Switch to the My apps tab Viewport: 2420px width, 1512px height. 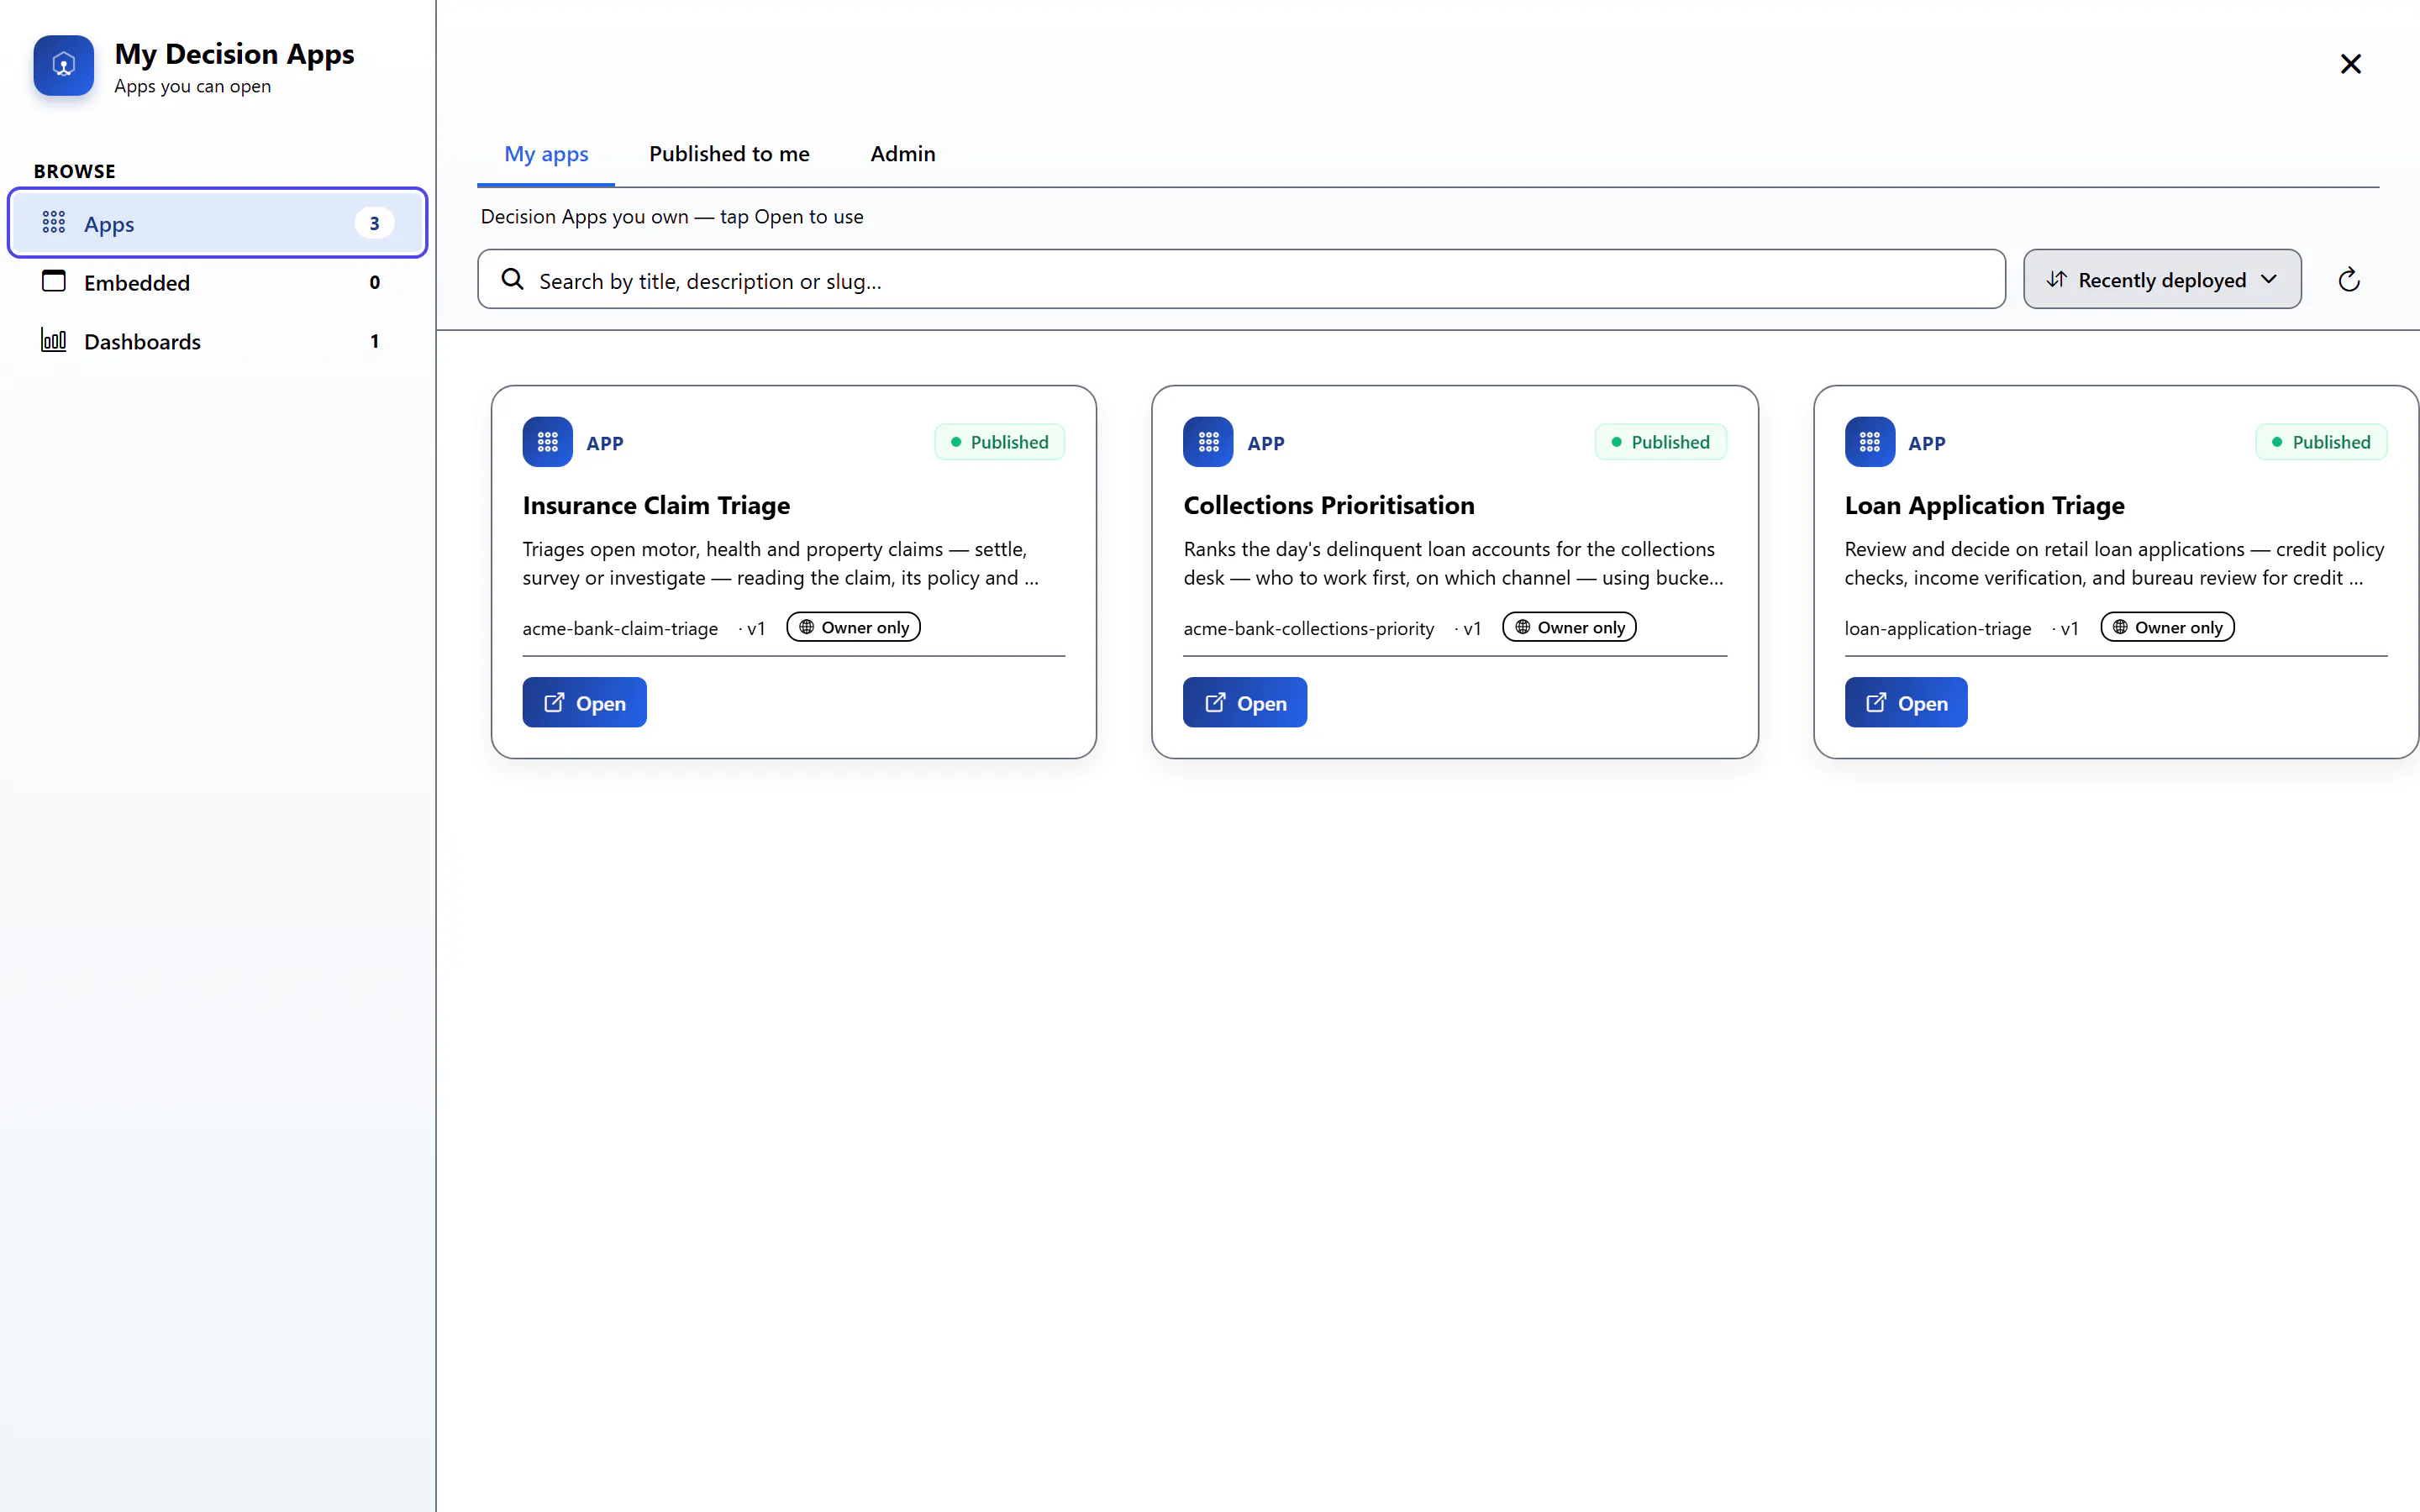pos(546,154)
